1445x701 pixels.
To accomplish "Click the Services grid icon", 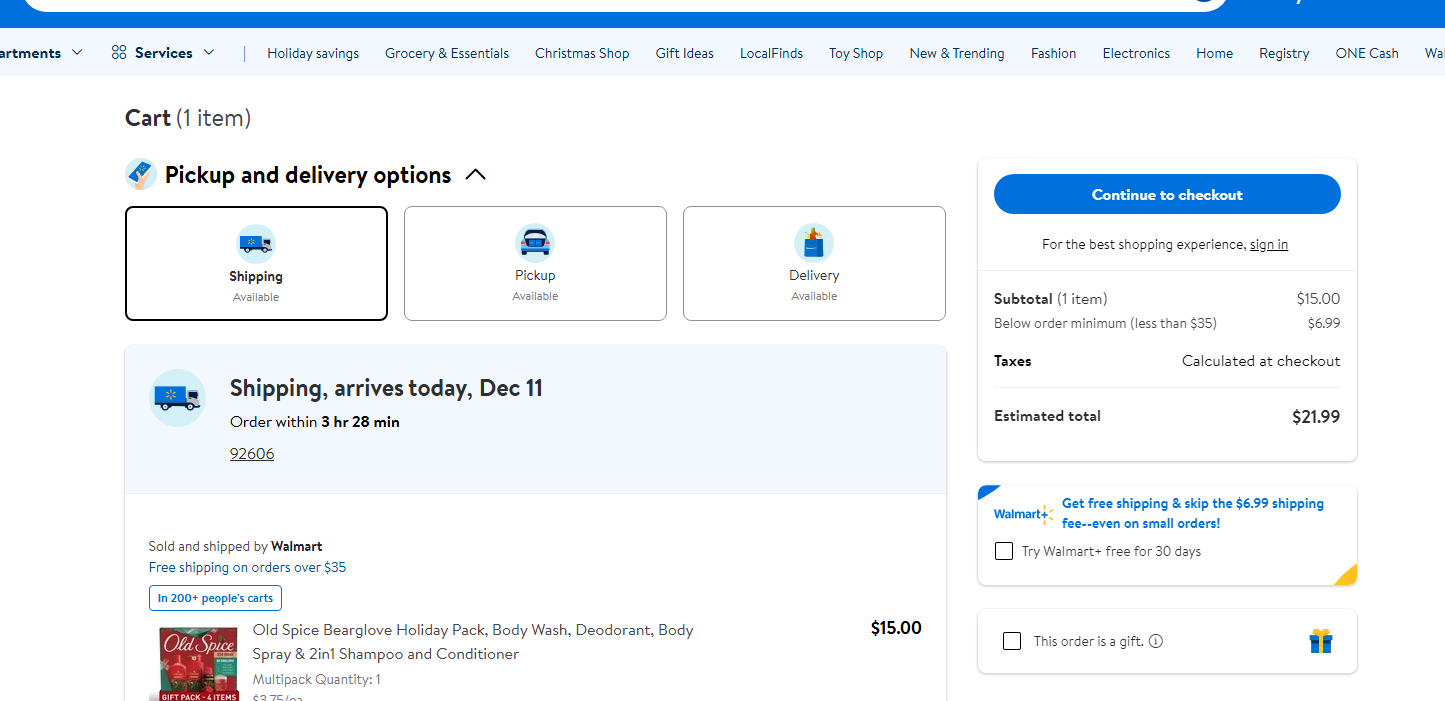I will click(119, 53).
